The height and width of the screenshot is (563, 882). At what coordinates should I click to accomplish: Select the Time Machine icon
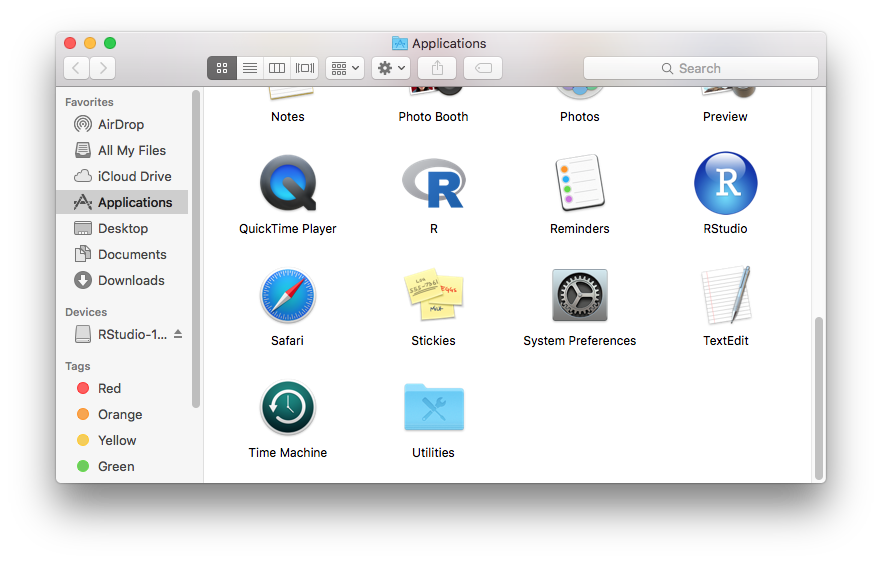pyautogui.click(x=288, y=408)
